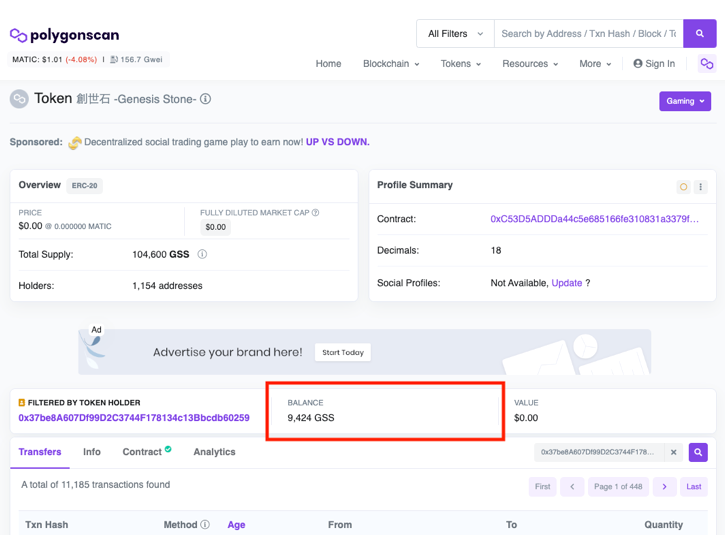Click the purple filter search button
Screen dimensions: 725x550
tap(698, 452)
